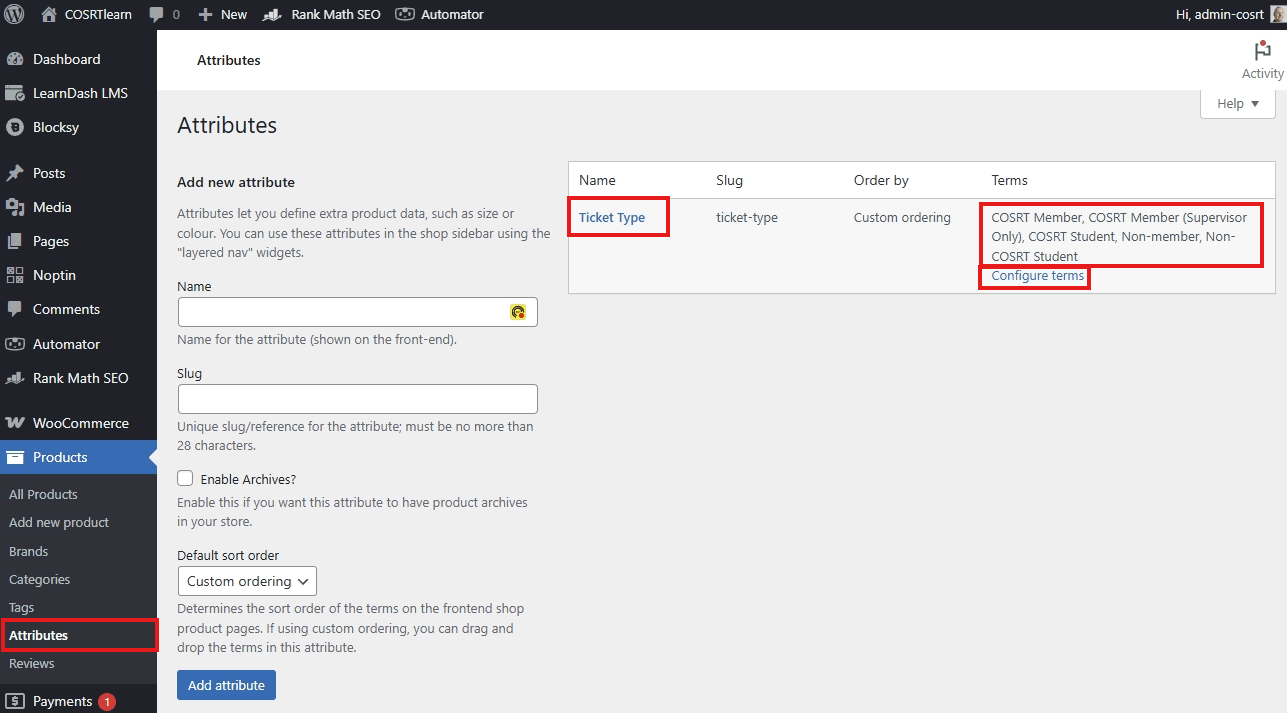Click the Custom ordering table cell

(902, 217)
